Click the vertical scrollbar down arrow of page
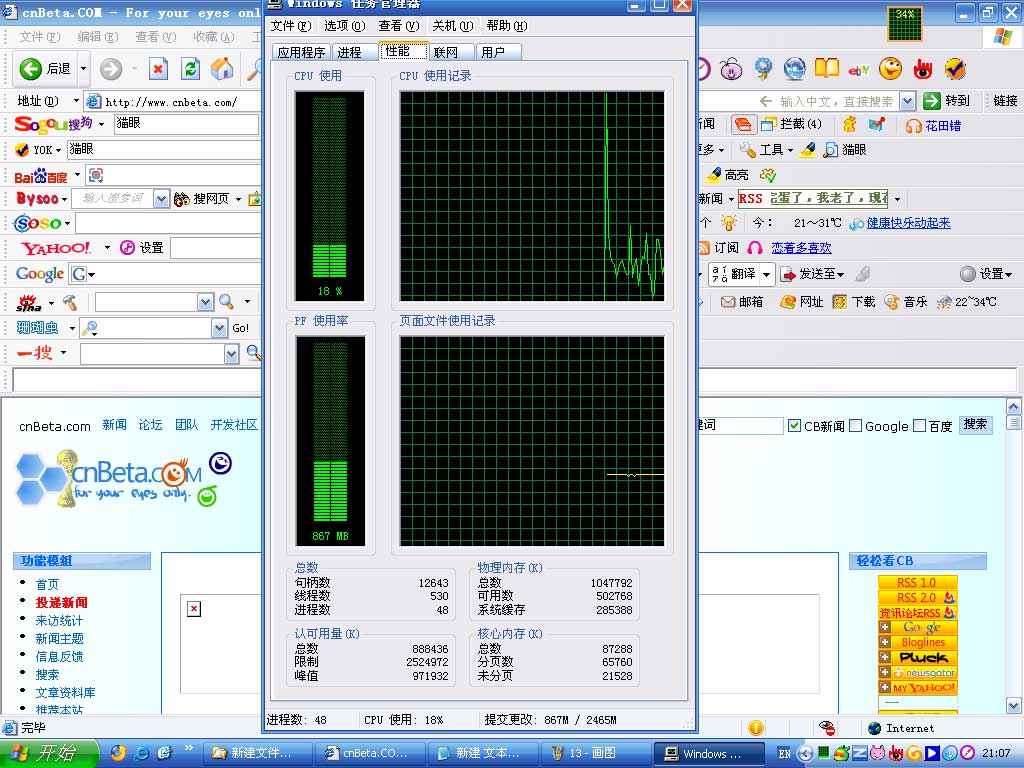The height and width of the screenshot is (768, 1024). coord(1013,705)
